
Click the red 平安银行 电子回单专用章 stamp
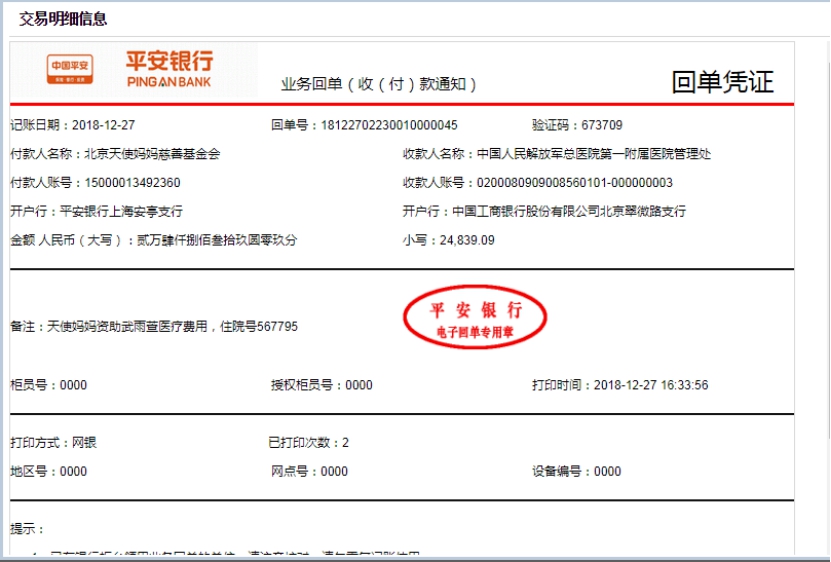click(x=475, y=318)
